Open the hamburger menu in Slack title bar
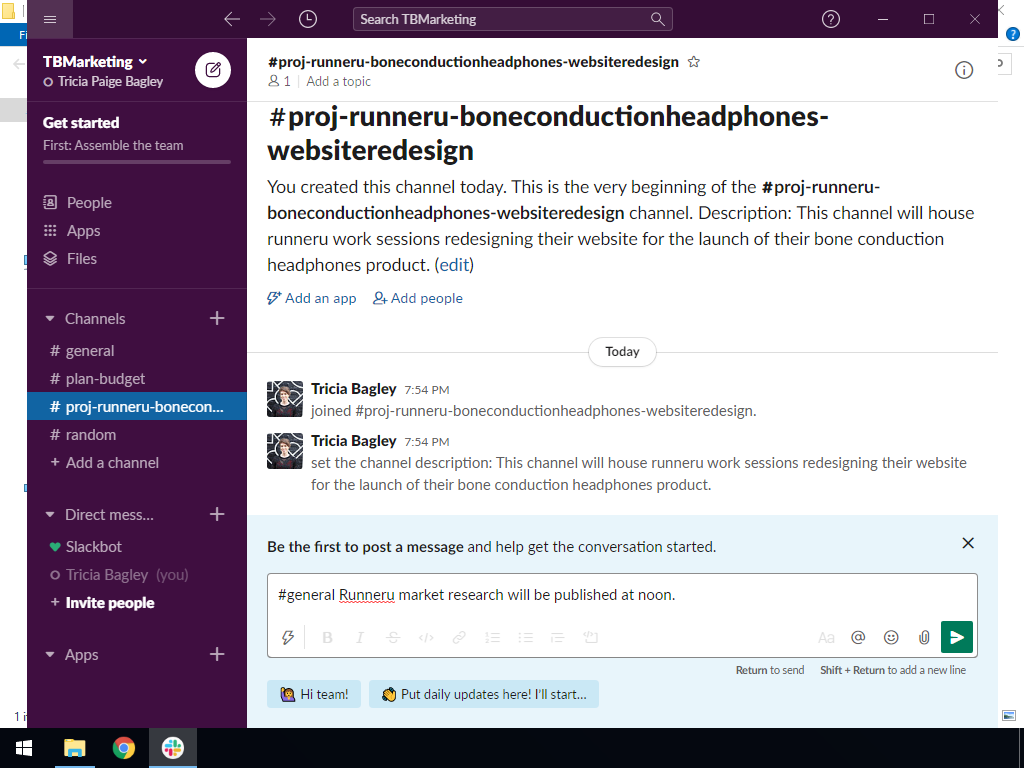 click(50, 19)
